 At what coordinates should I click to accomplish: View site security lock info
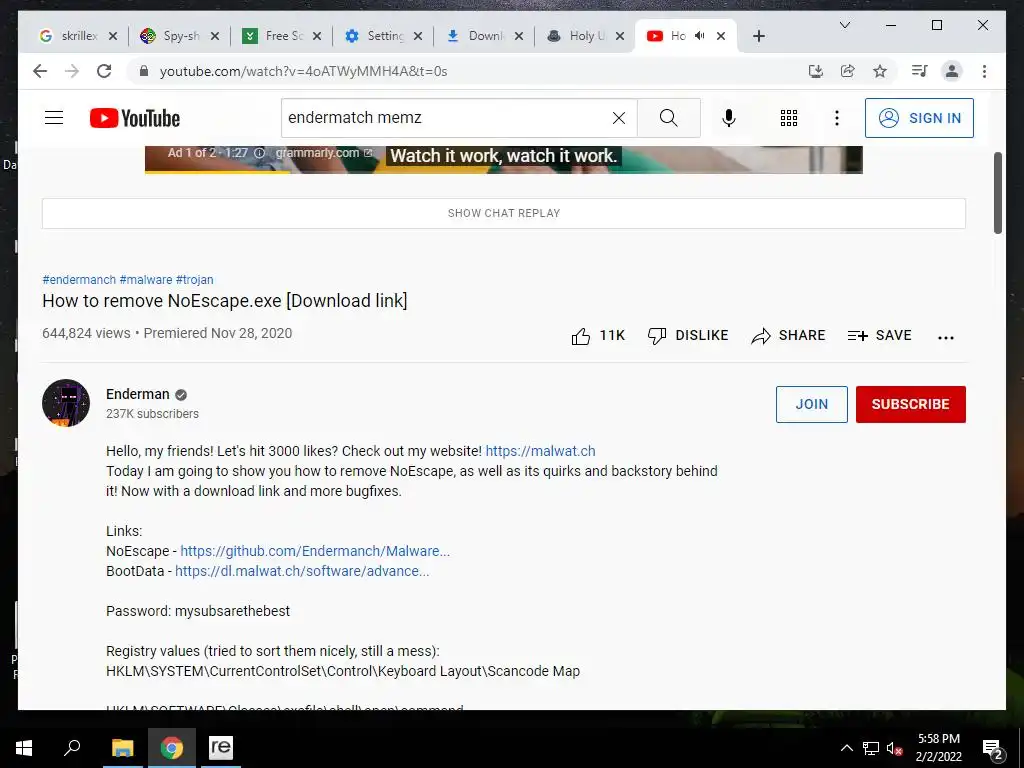click(x=144, y=71)
